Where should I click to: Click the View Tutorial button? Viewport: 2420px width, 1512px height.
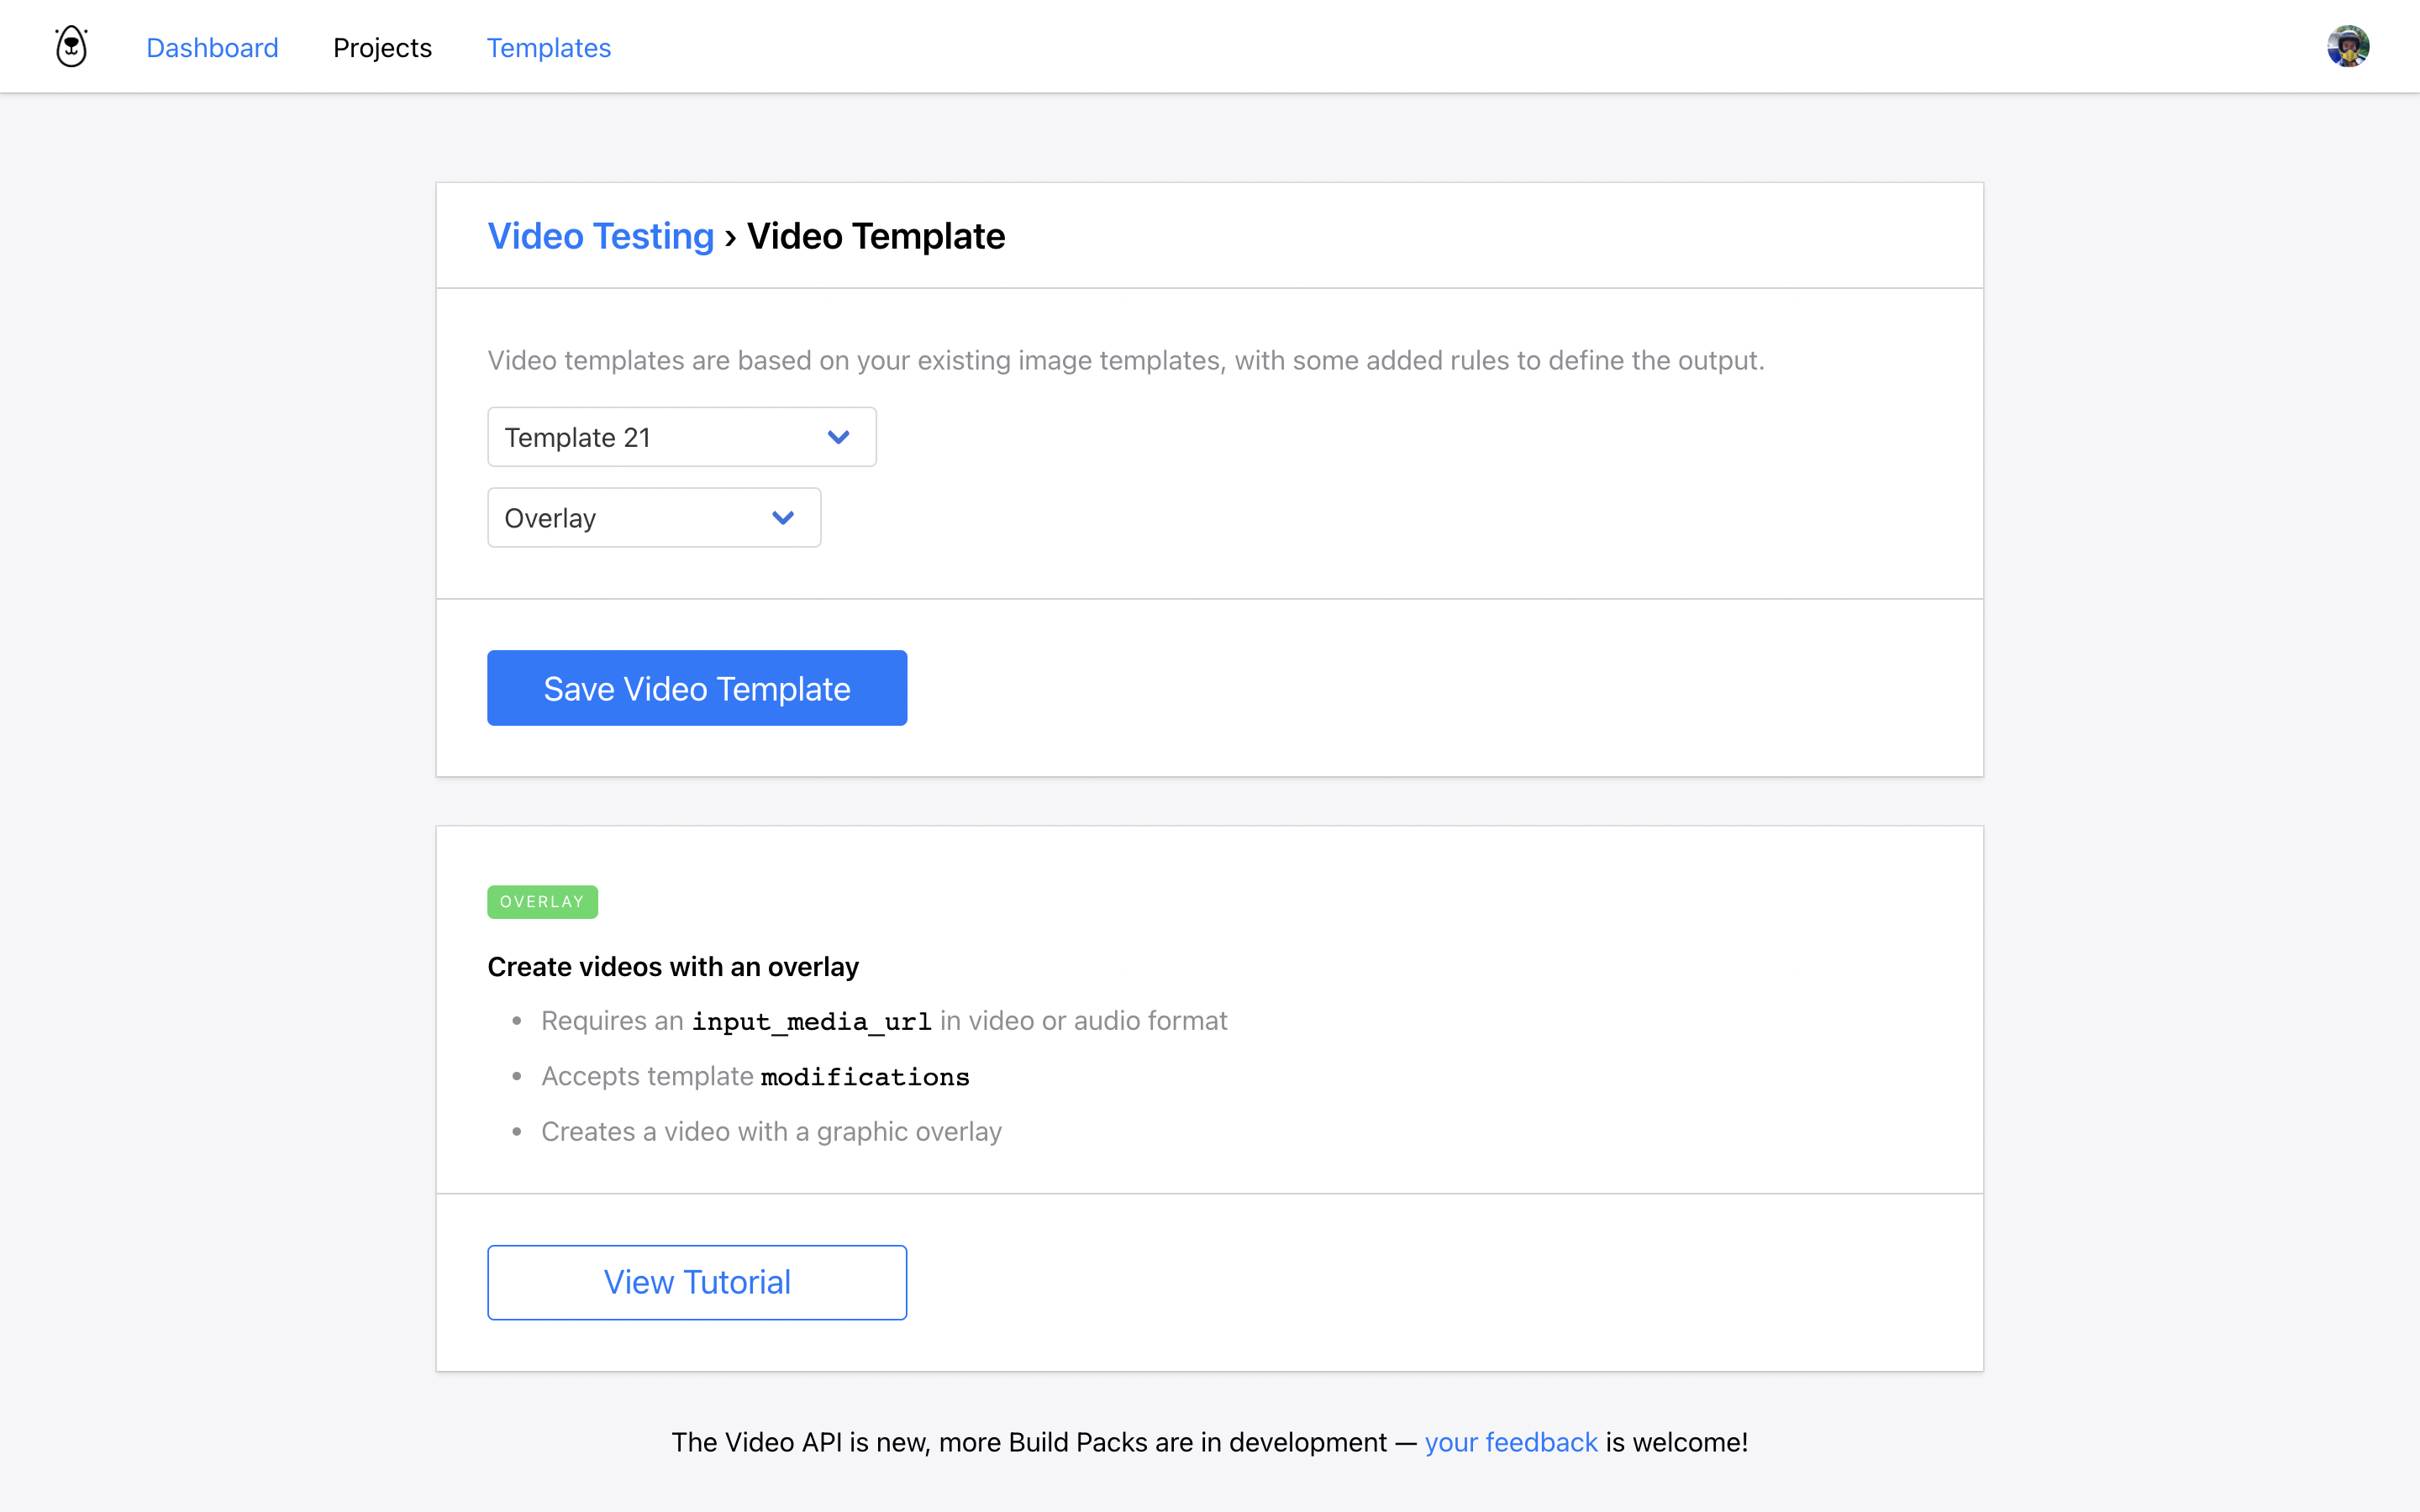coord(697,1282)
